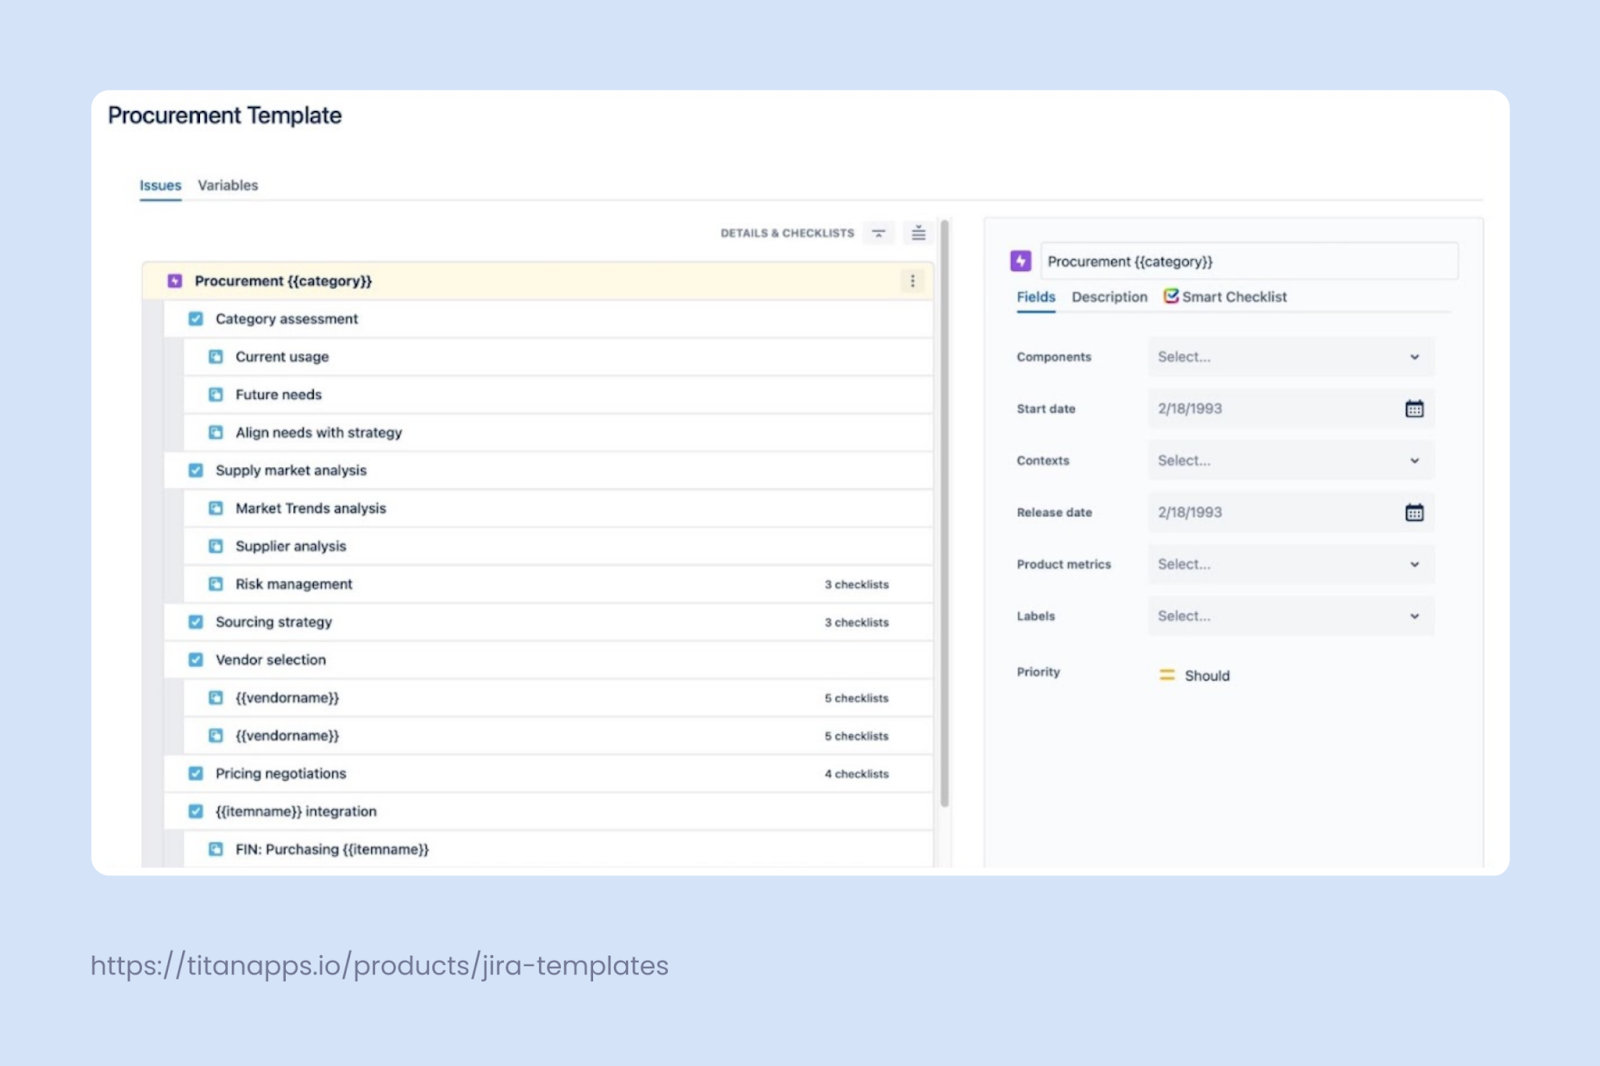The width and height of the screenshot is (1600, 1066).
Task: Click the subtask icon for Risk management
Action: coord(215,584)
